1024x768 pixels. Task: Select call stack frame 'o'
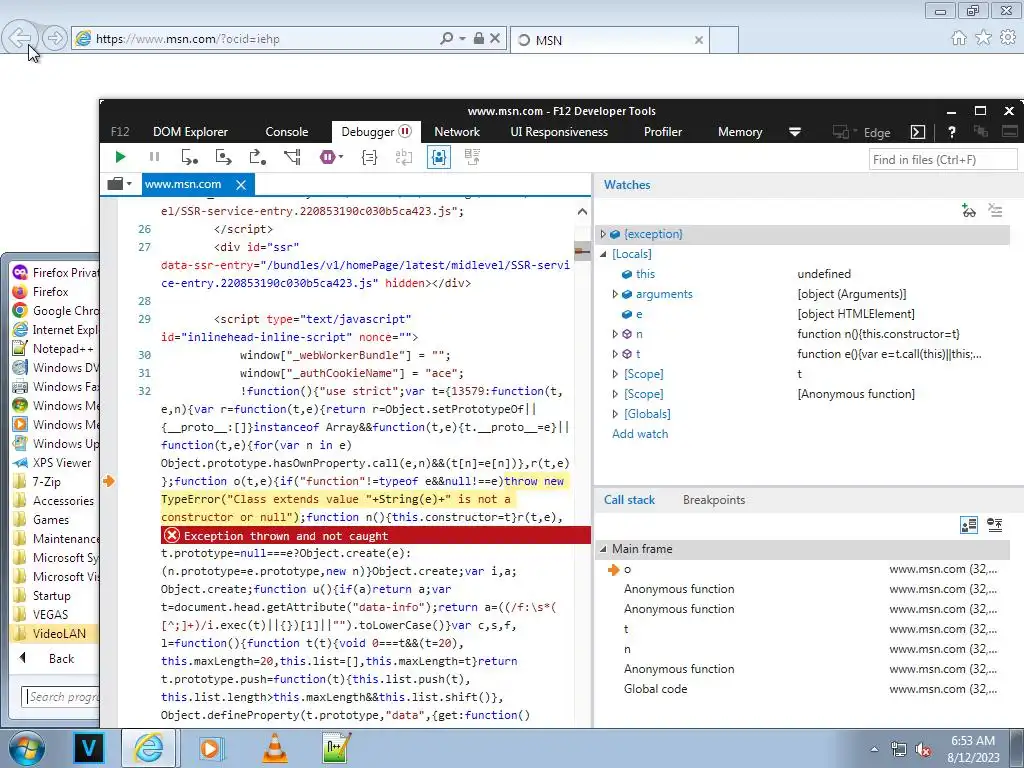pyautogui.click(x=803, y=569)
